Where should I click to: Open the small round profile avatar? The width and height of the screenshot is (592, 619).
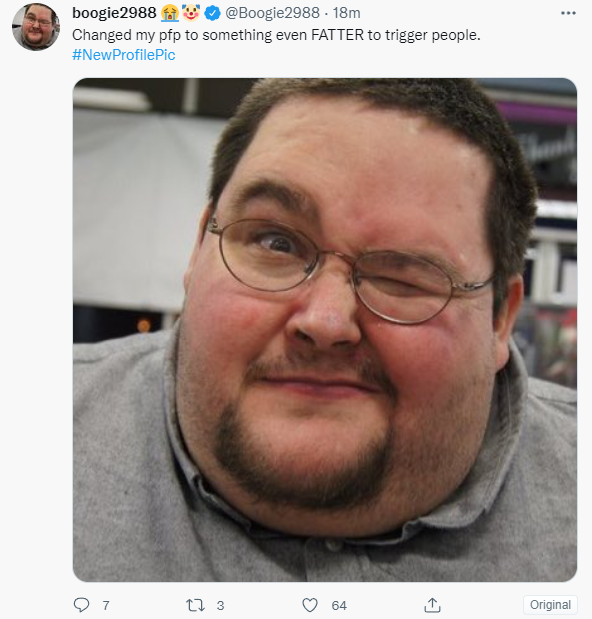click(x=36, y=27)
